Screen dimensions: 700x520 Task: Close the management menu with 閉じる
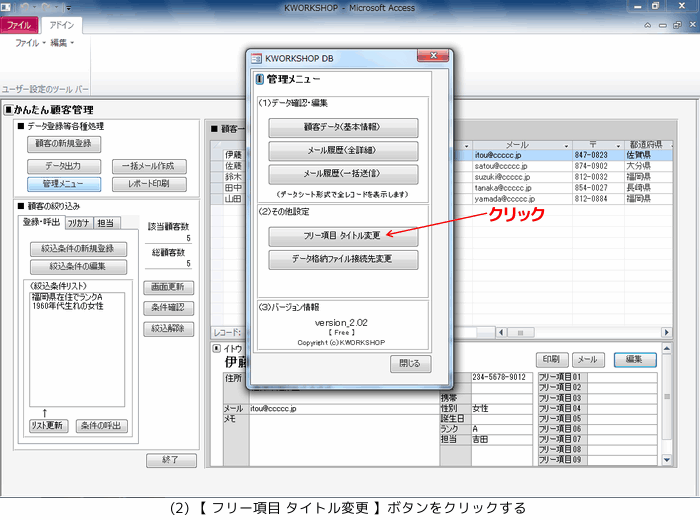point(410,364)
